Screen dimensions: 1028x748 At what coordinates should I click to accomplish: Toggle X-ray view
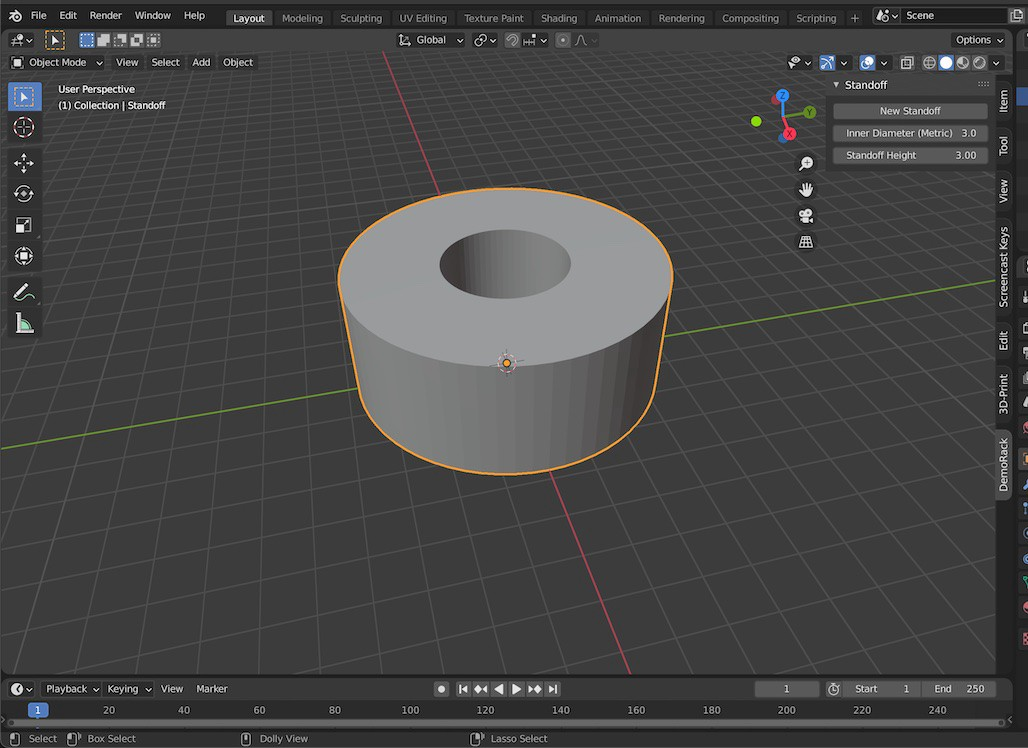[907, 62]
